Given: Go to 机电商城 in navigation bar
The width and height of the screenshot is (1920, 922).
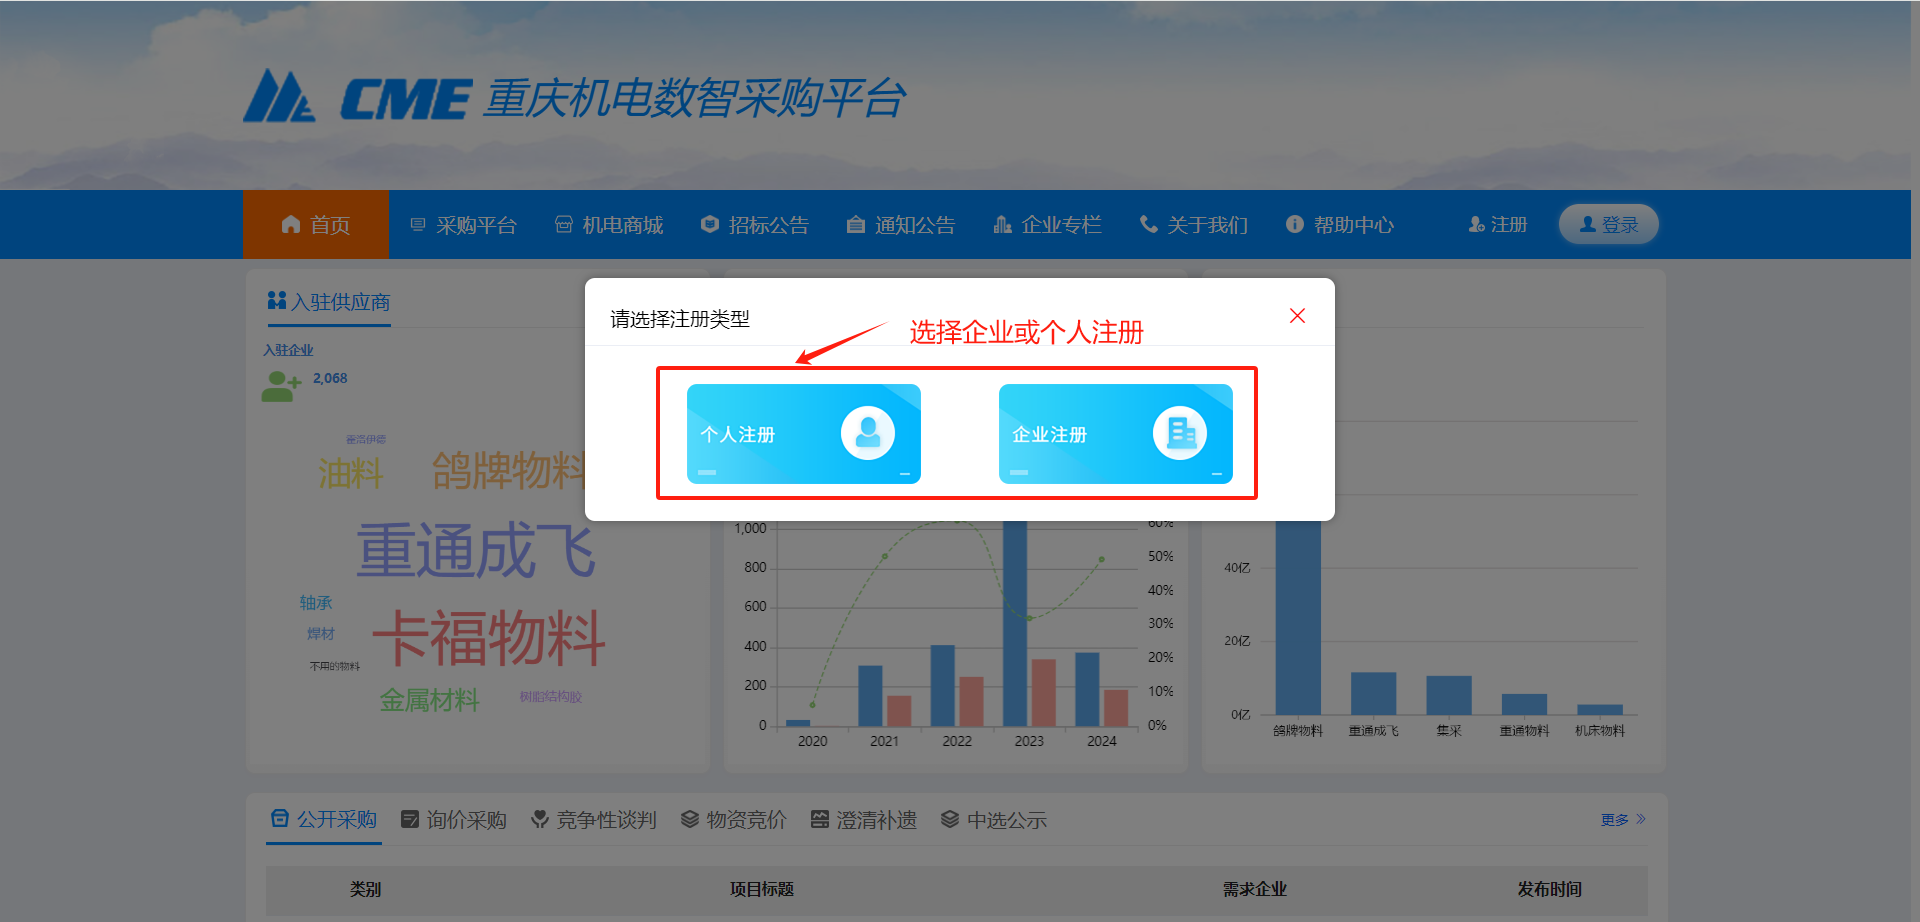Looking at the screenshot, I should 610,225.
